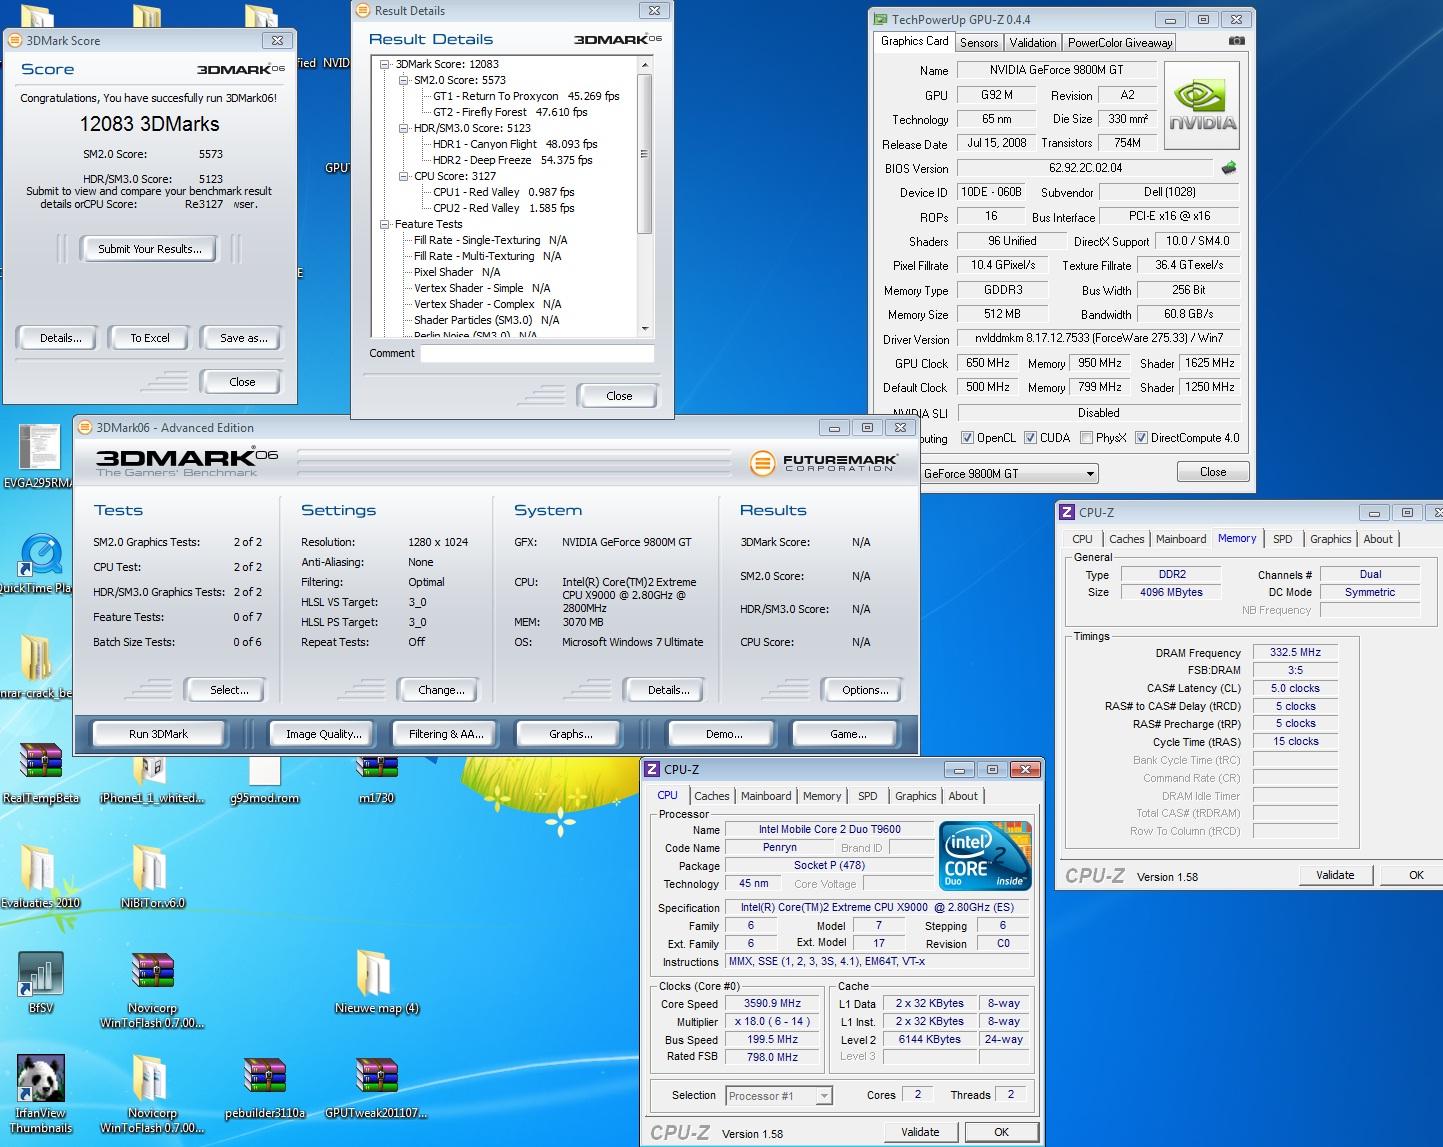Collapse the CPU Score tree node
This screenshot has width=1443, height=1147.
click(x=404, y=176)
